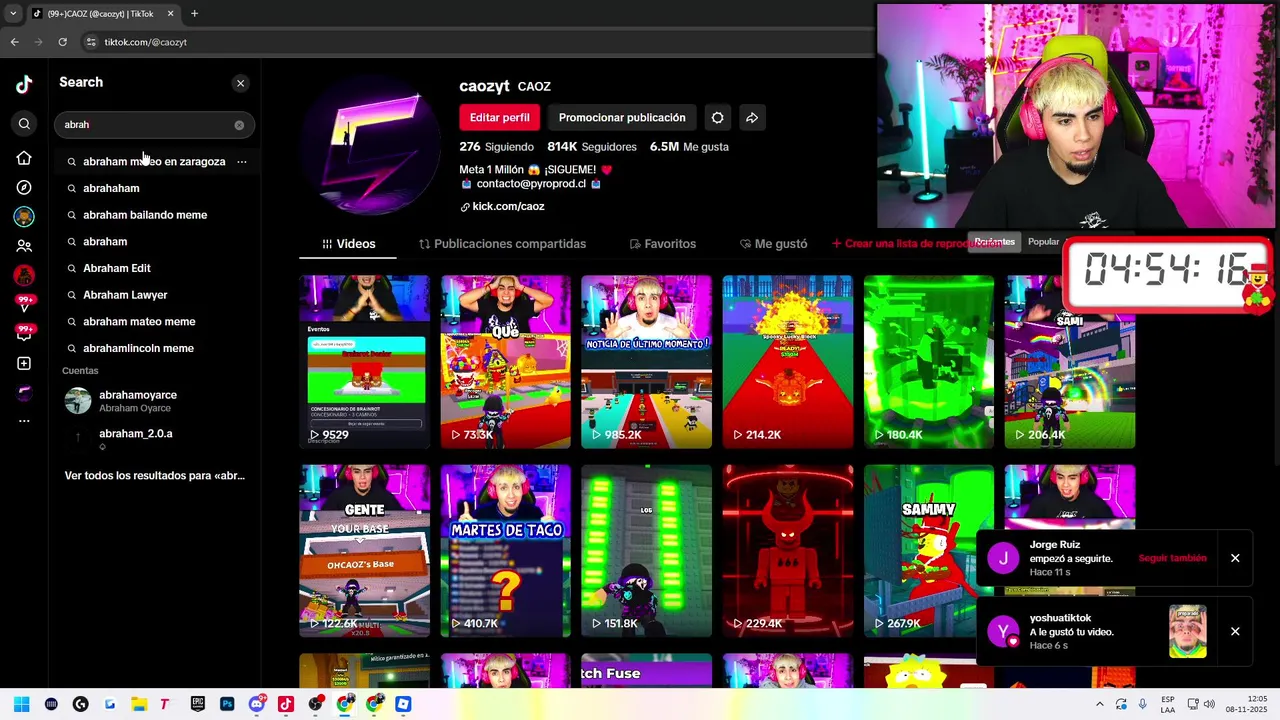Viewport: 1280px width, 720px height.
Task: Expand the system tray hidden icons chevron
Action: pyautogui.click(x=1099, y=704)
